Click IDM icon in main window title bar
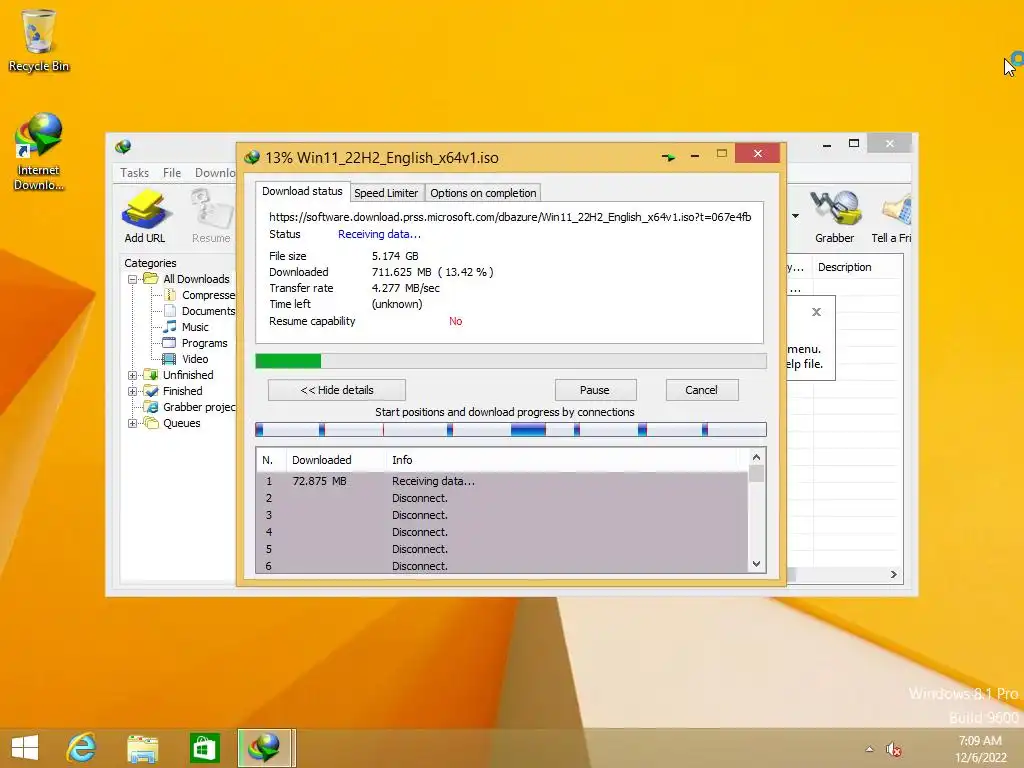This screenshot has width=1024, height=768. coord(123,146)
